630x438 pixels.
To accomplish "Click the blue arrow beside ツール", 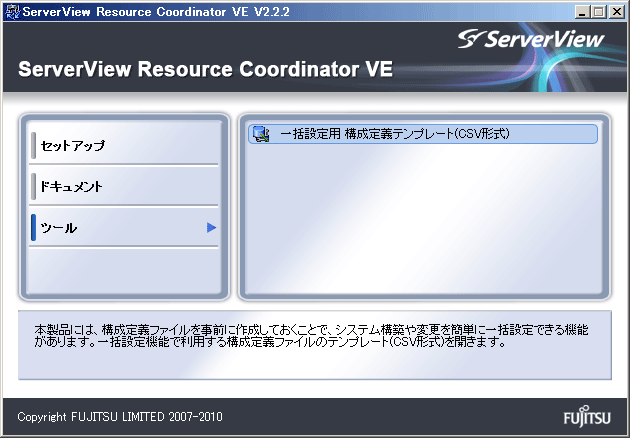I will point(211,228).
